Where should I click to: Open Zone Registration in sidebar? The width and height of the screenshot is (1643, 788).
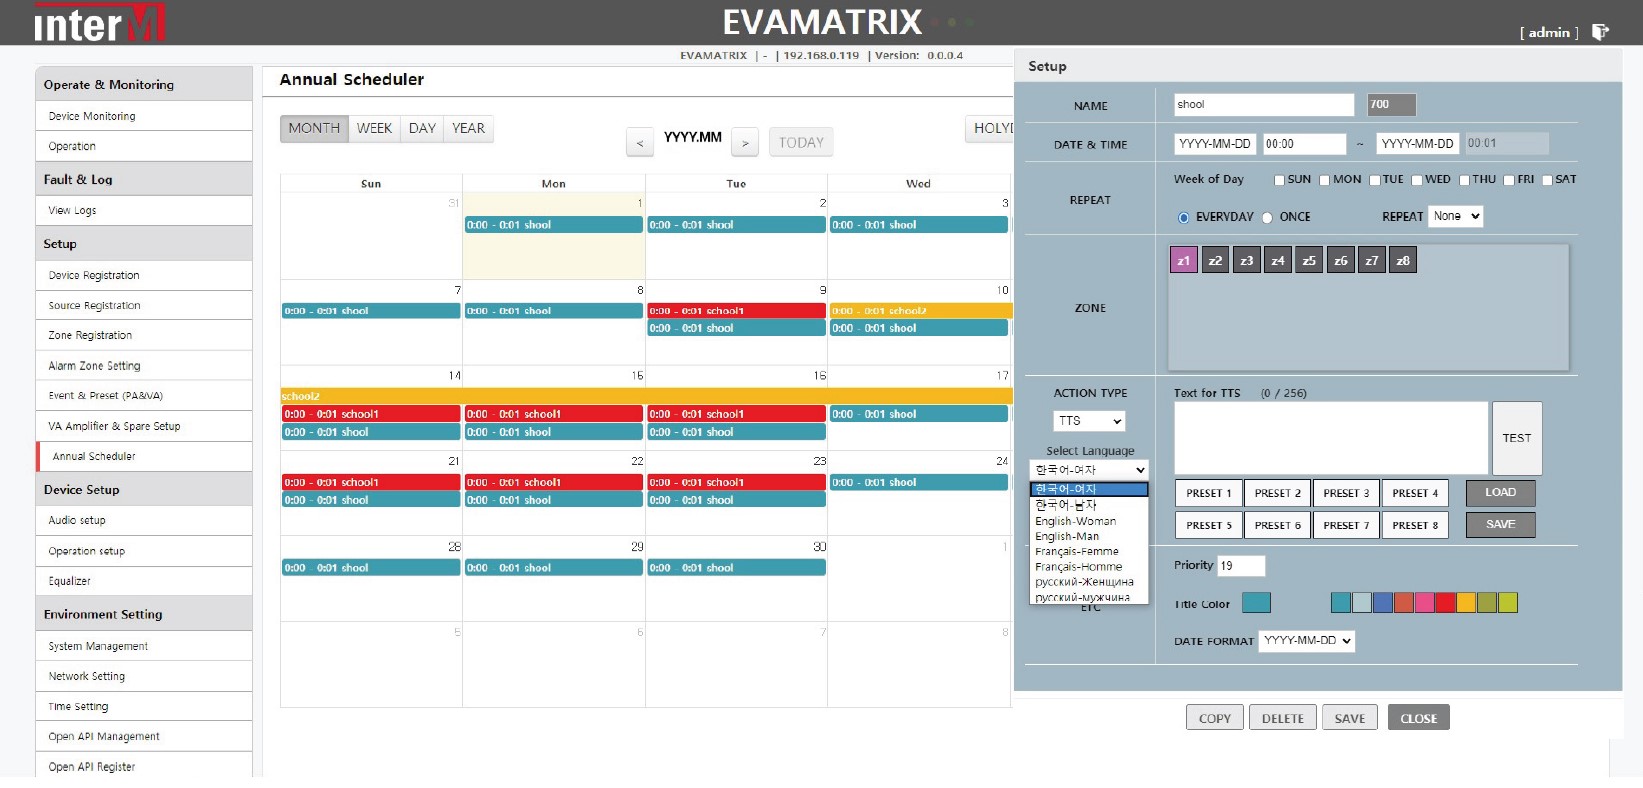coord(144,335)
